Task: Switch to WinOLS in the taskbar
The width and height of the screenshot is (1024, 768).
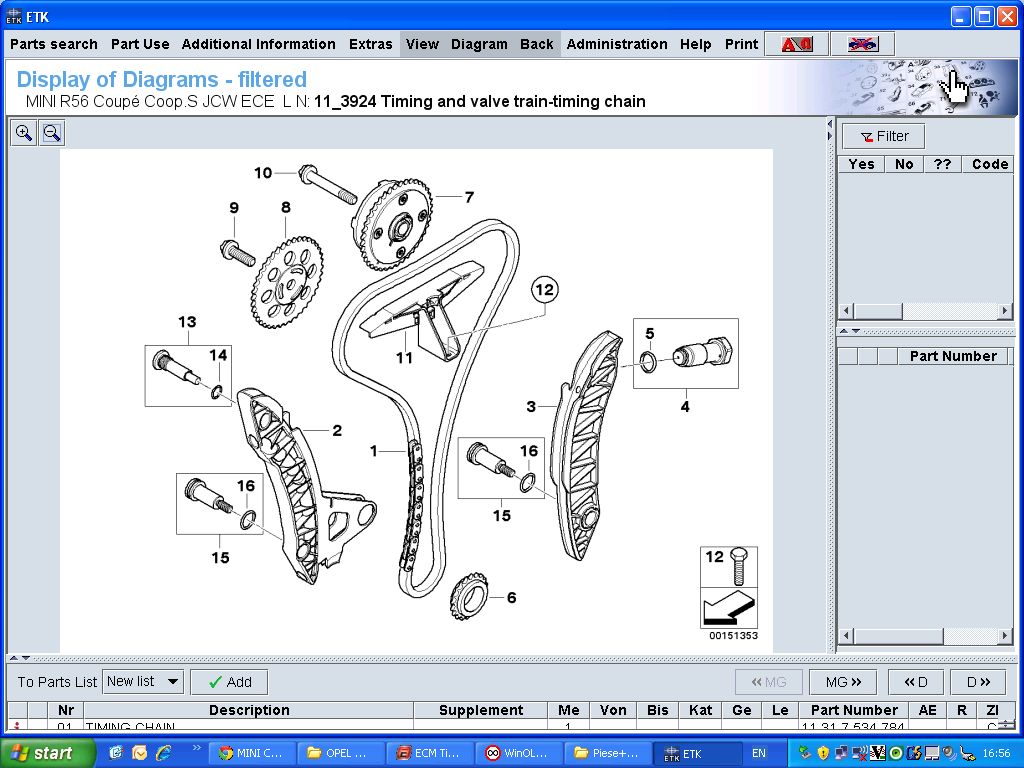Action: 519,753
